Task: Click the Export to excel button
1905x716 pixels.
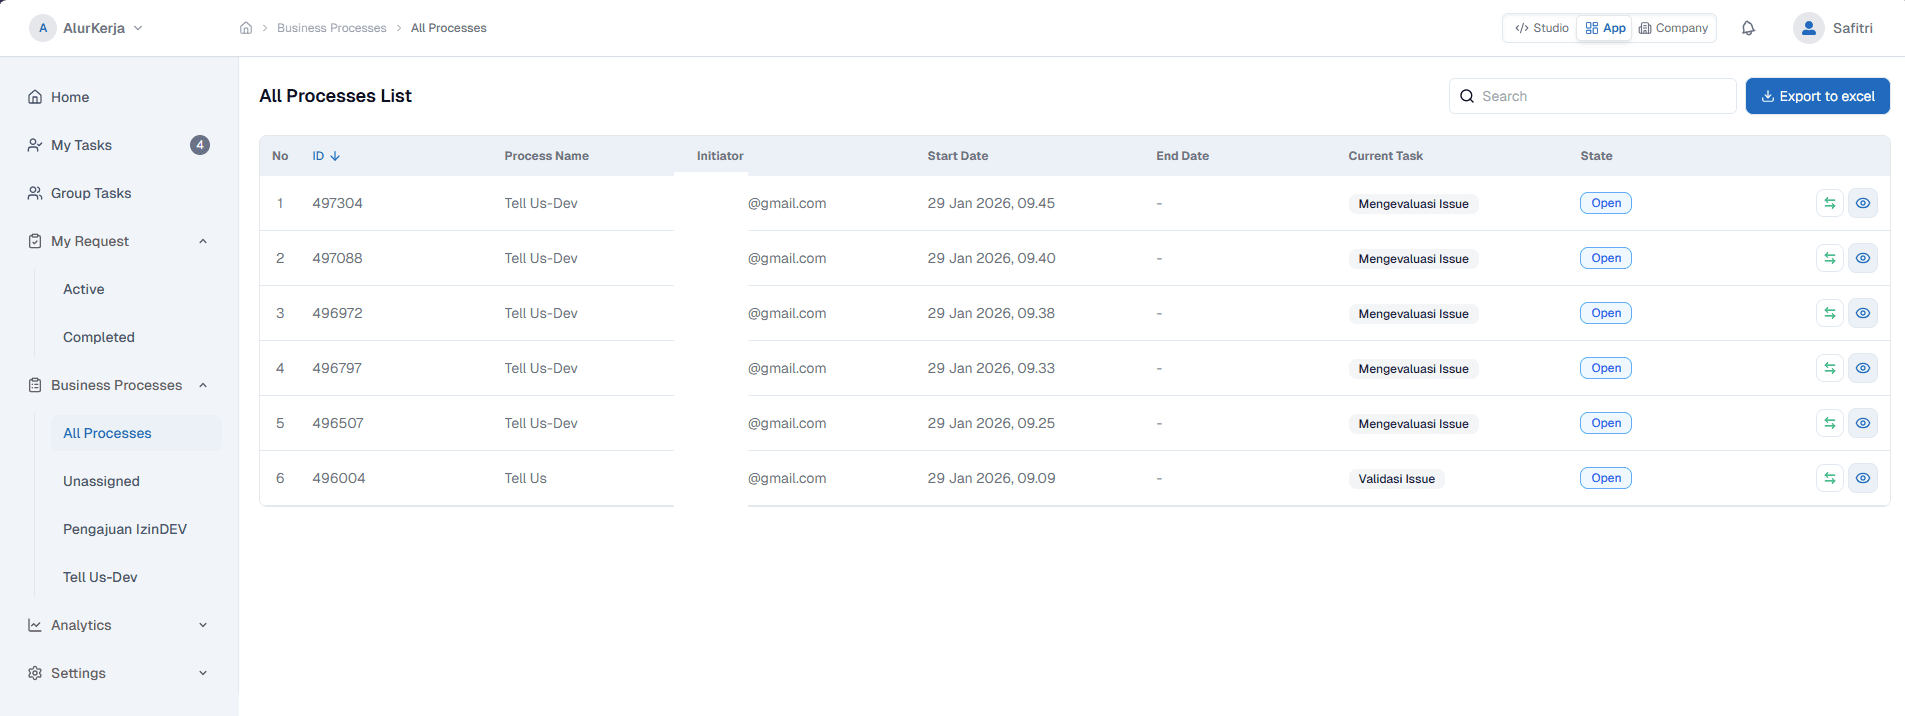Action: pyautogui.click(x=1817, y=96)
